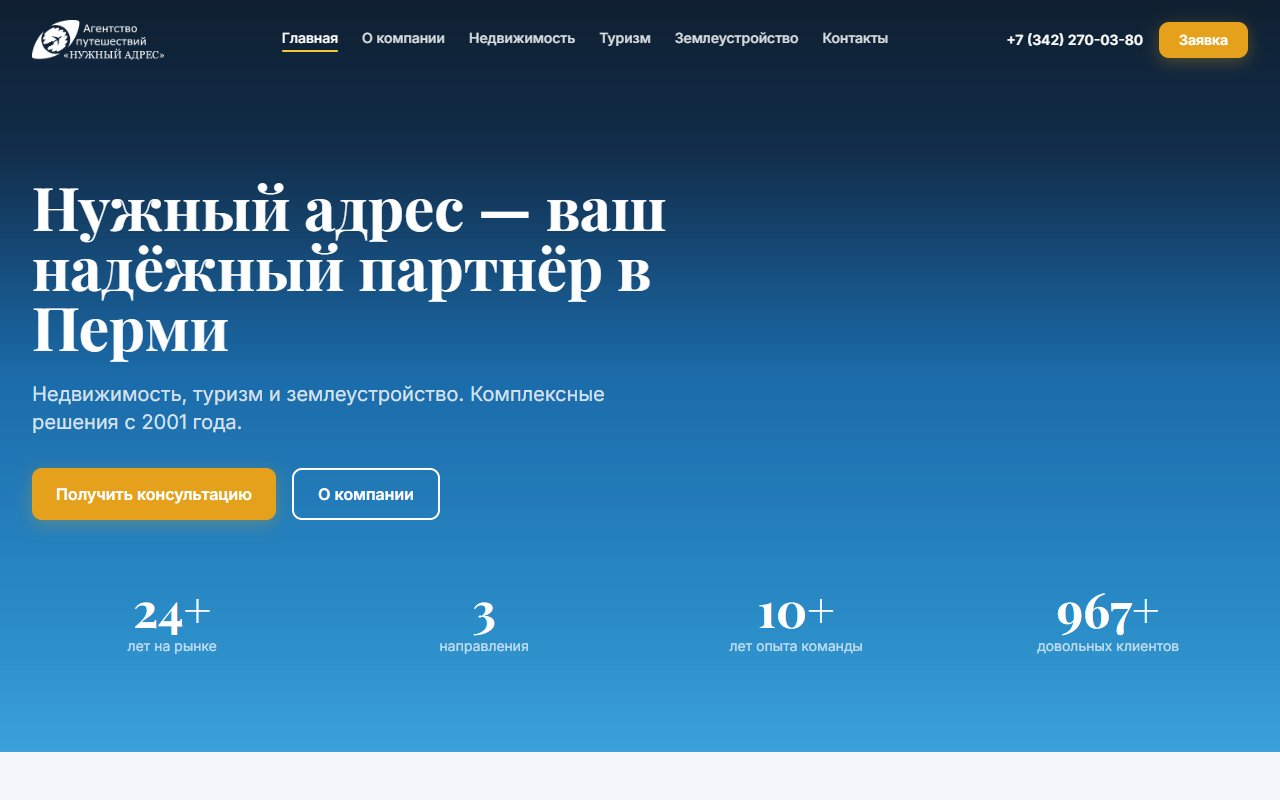Viewport: 1280px width, 800px height.
Task: Call the number +7 (342) 270-03-80
Action: pyautogui.click(x=1074, y=40)
